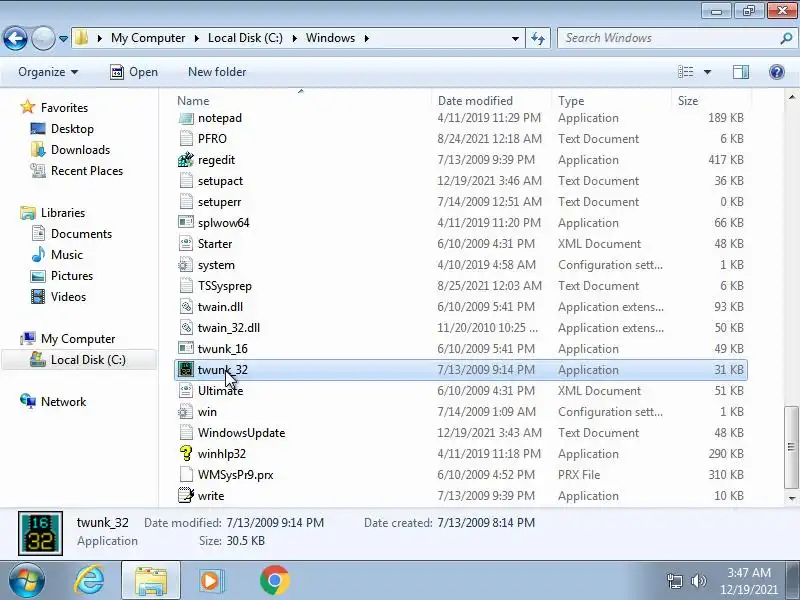Open Downloads in the navigation pane
This screenshot has height=600, width=800.
pyautogui.click(x=80, y=149)
